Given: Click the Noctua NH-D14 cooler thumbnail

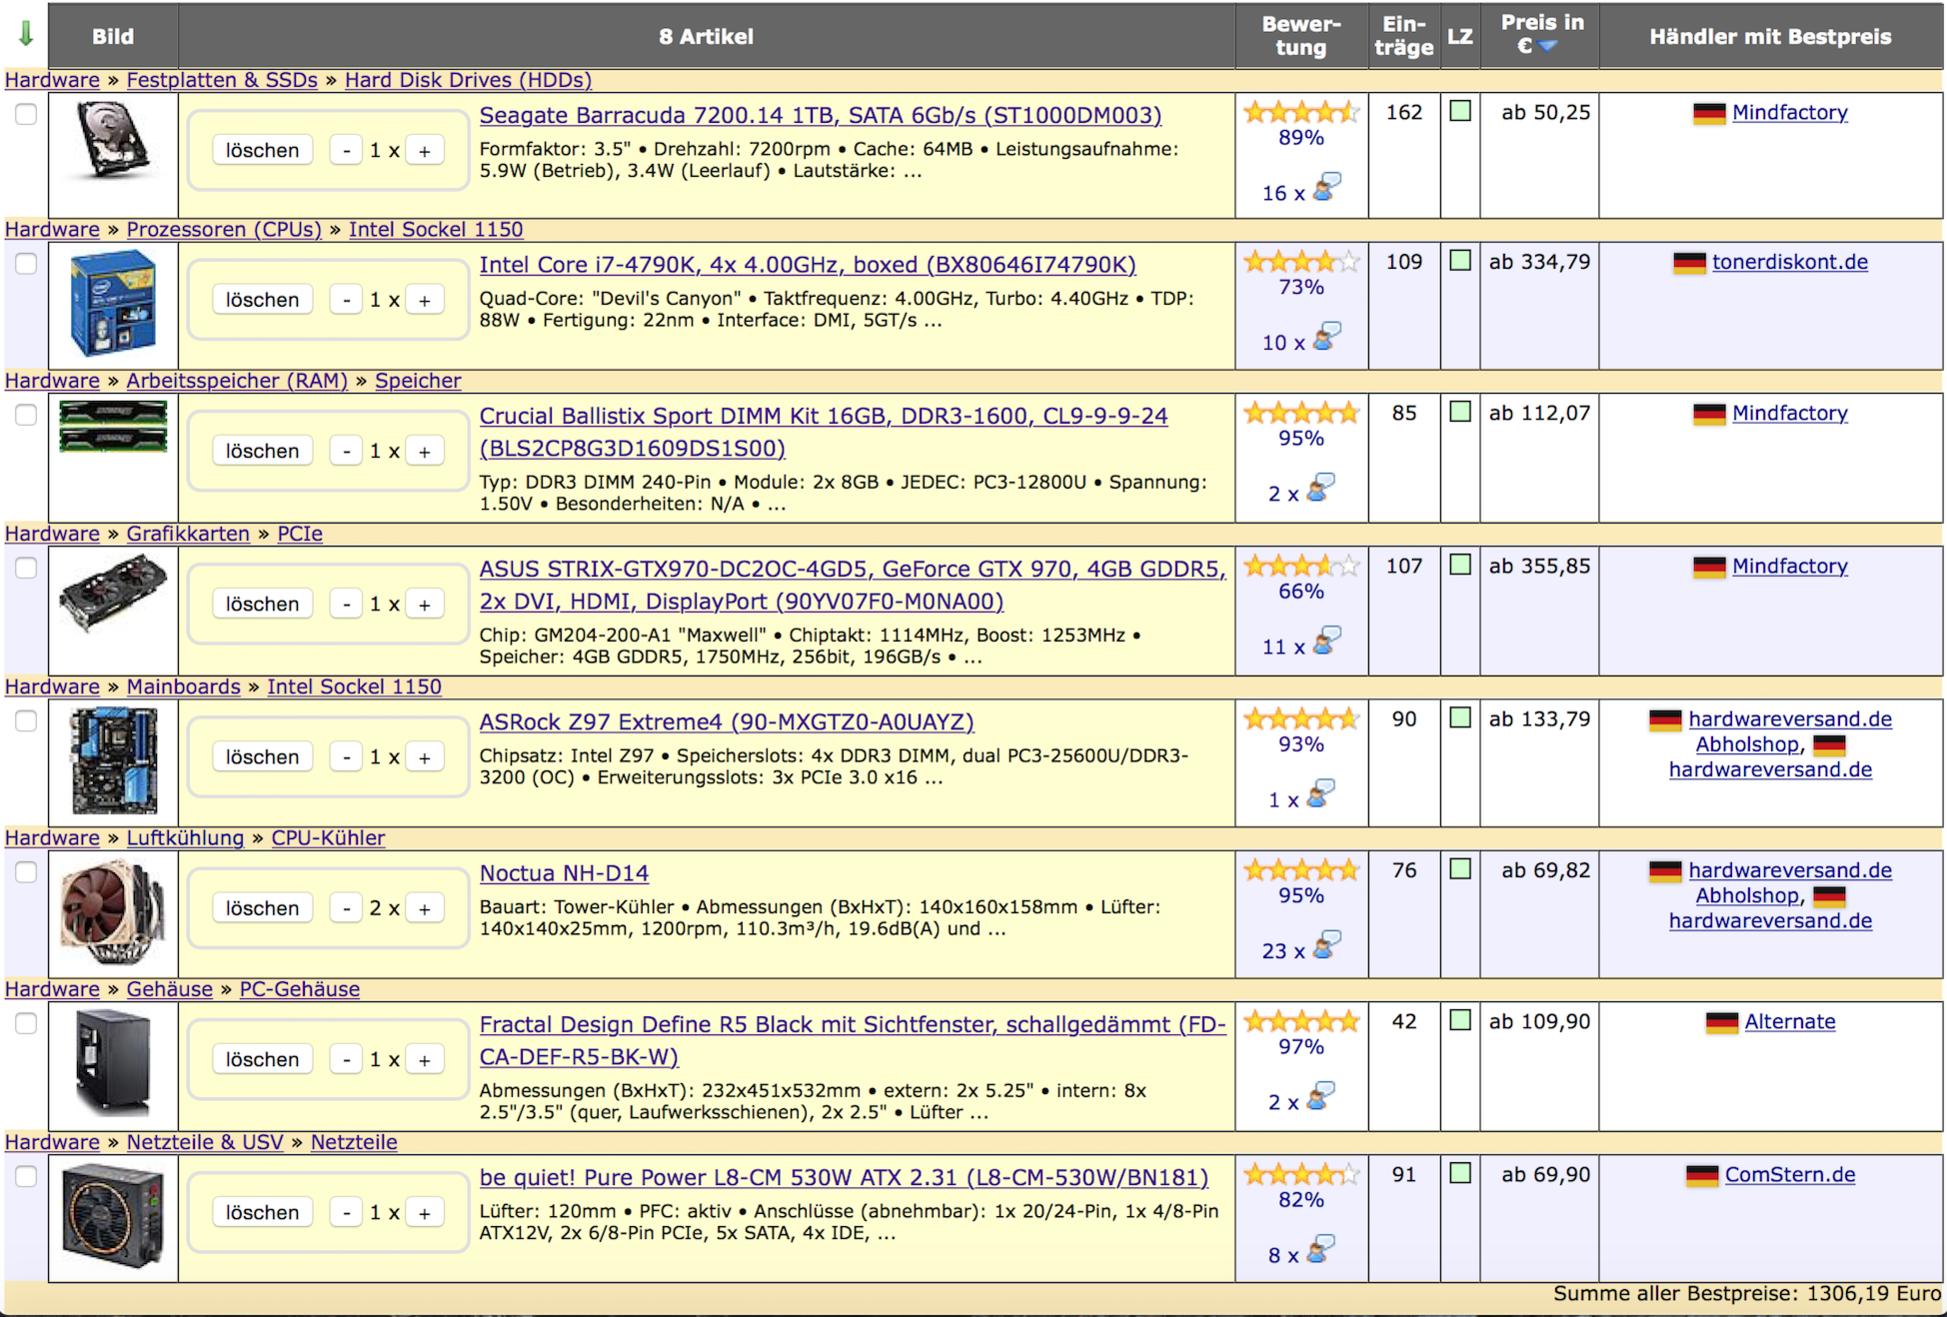Looking at the screenshot, I should click(x=112, y=913).
